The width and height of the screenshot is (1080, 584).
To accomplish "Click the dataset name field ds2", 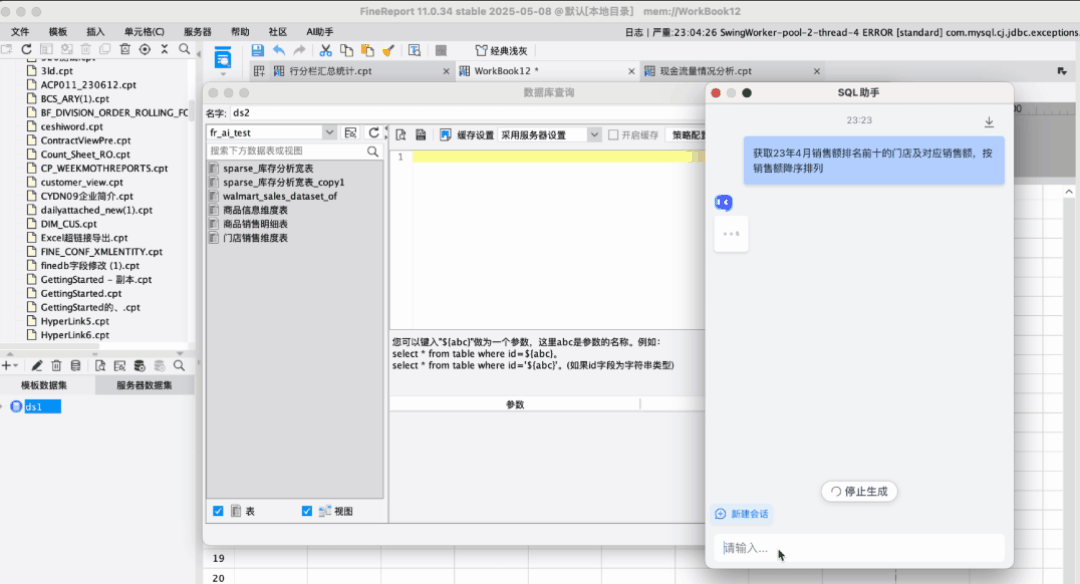I will 467,113.
